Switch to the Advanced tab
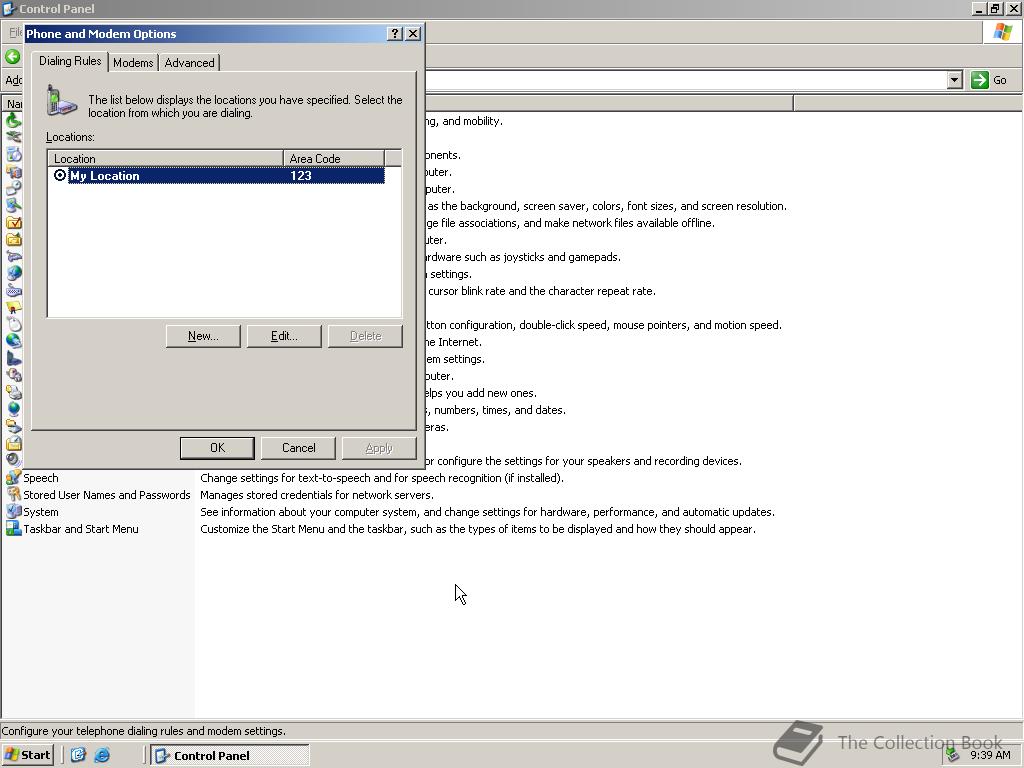 pos(189,63)
